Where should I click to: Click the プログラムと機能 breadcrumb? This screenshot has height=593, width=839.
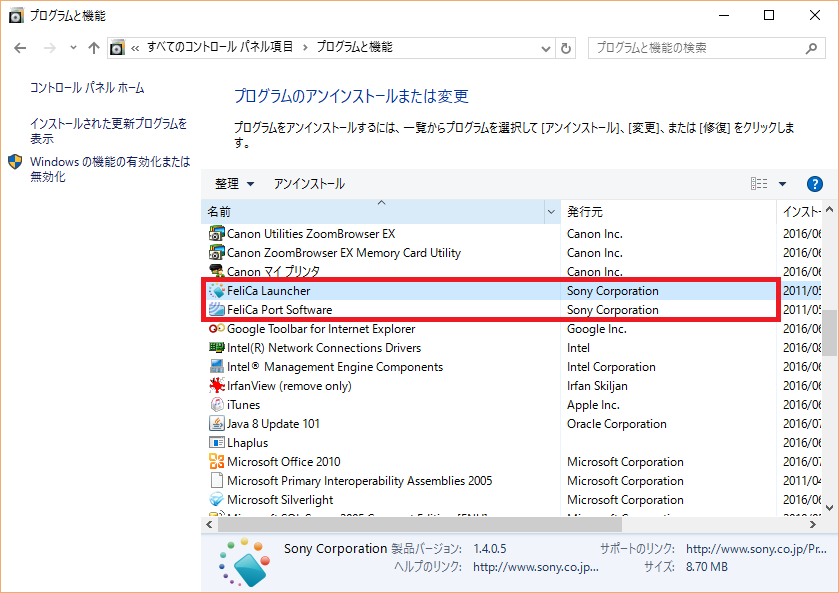354,47
